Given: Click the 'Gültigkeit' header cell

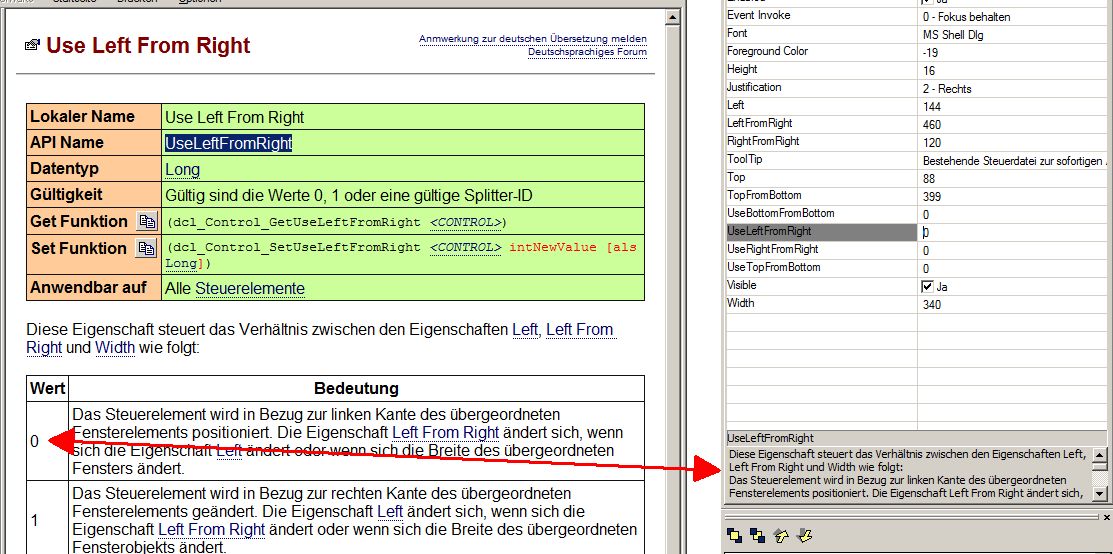Looking at the screenshot, I should pos(94,195).
